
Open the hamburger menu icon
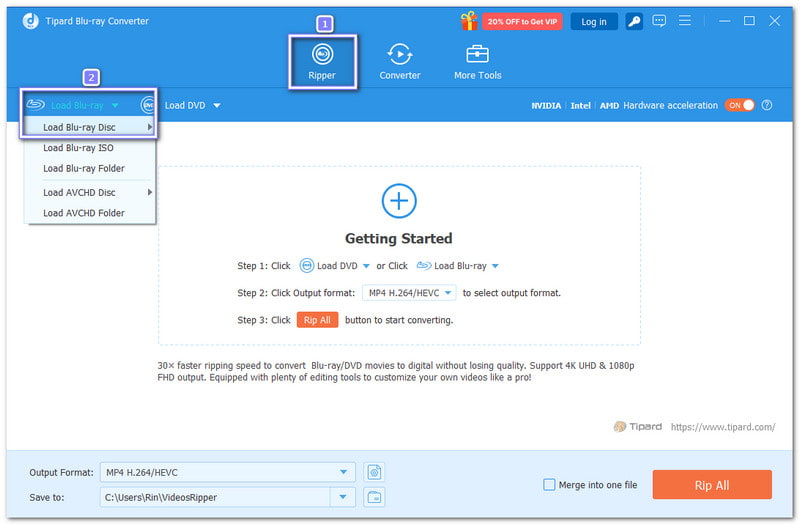point(685,21)
